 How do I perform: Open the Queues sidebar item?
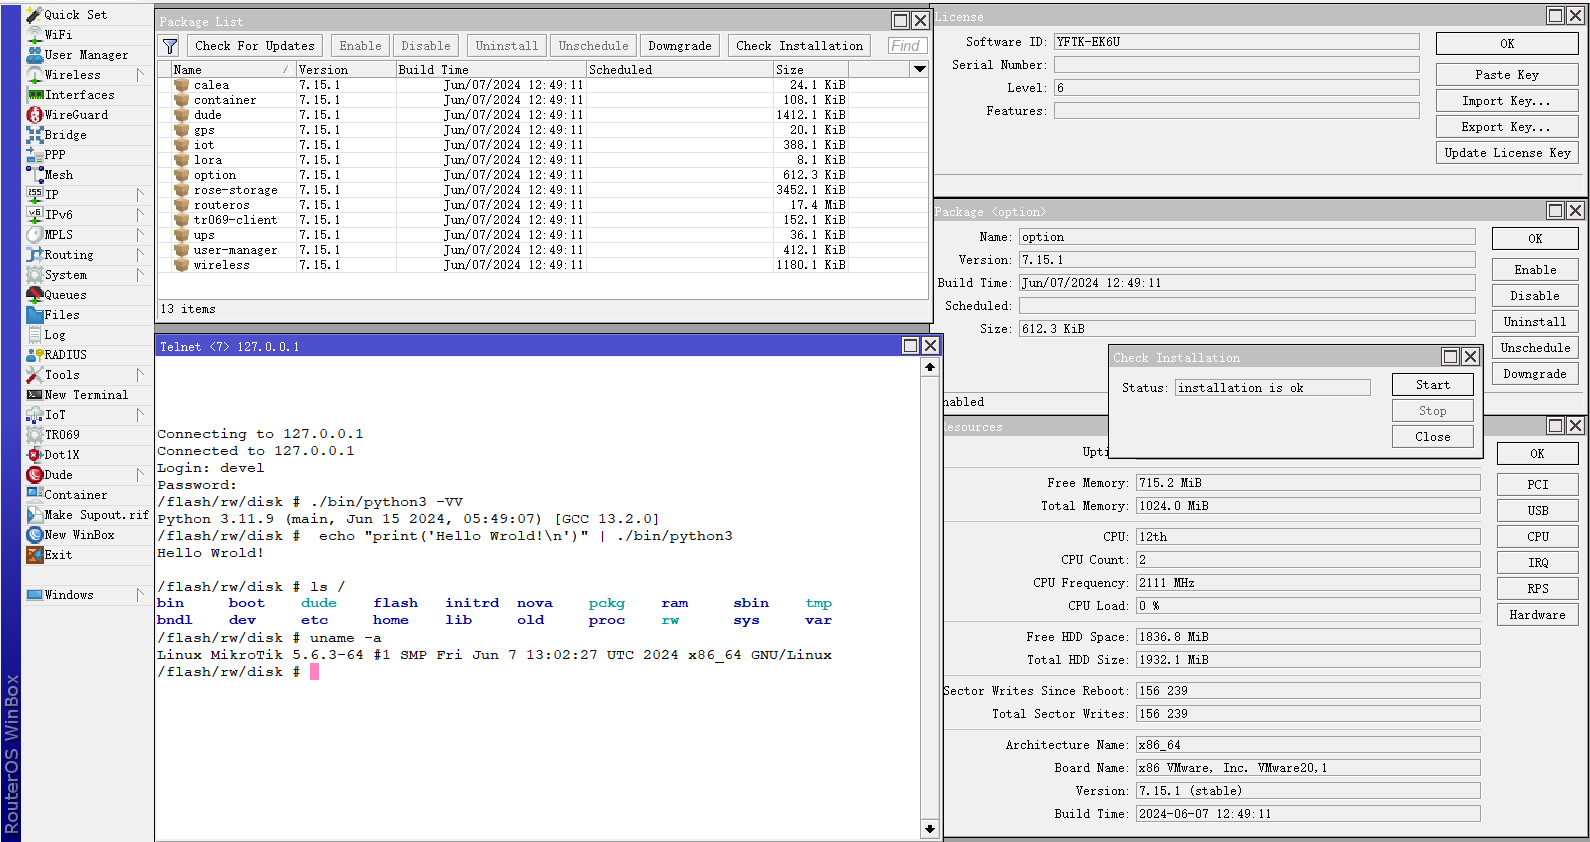[x=65, y=295]
